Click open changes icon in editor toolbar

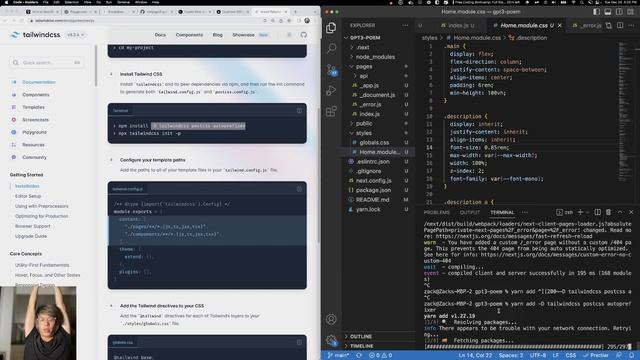[x=609, y=25]
